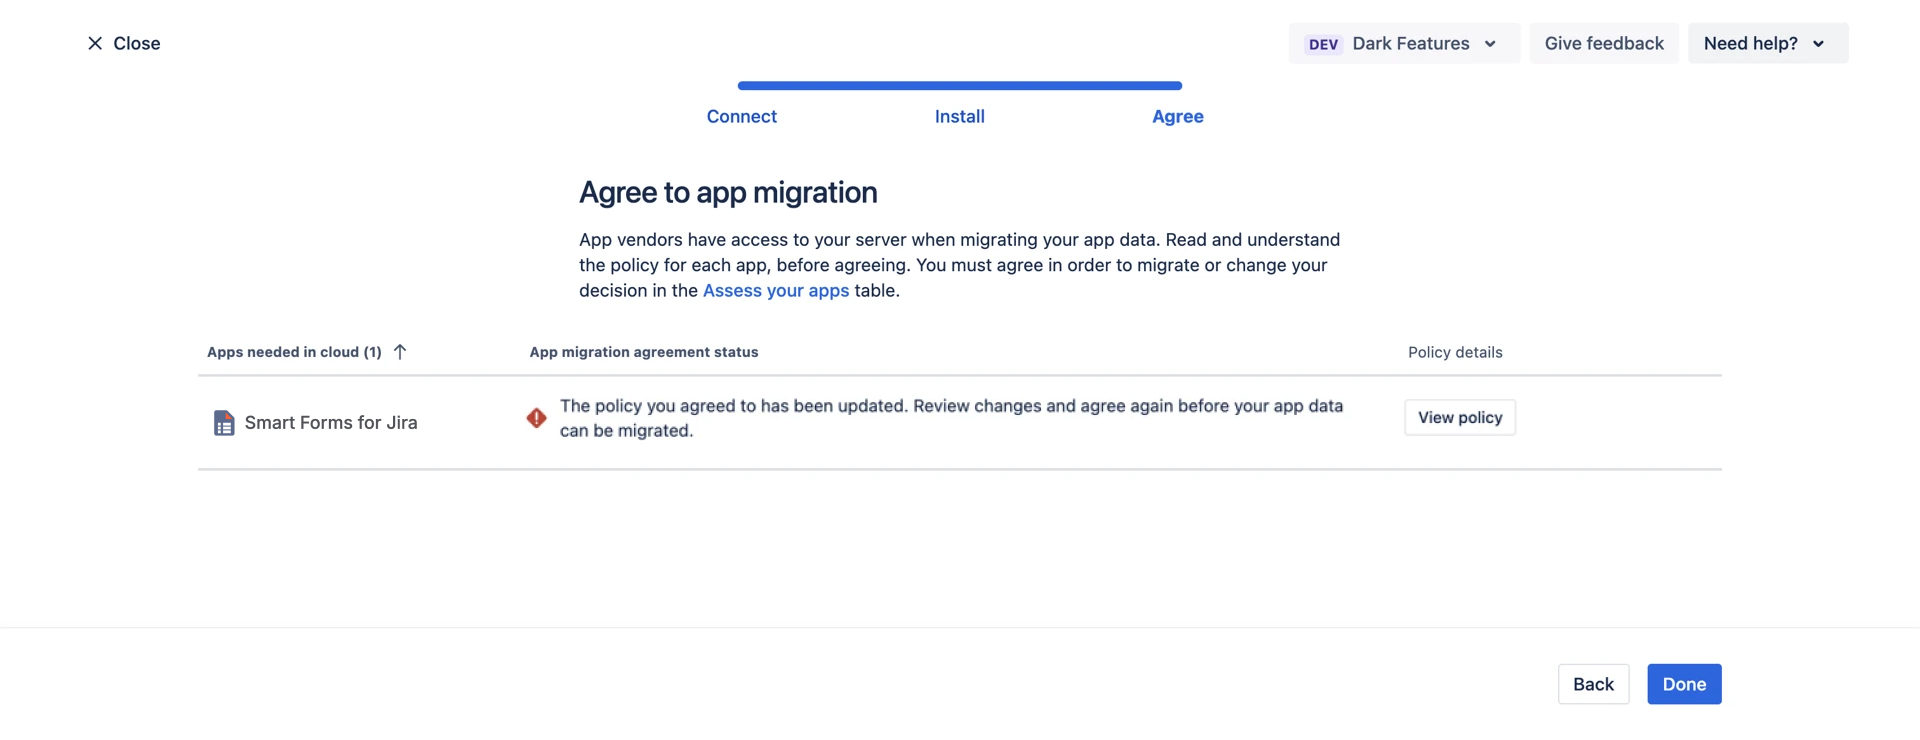Click the policy updated status message

click(950, 418)
